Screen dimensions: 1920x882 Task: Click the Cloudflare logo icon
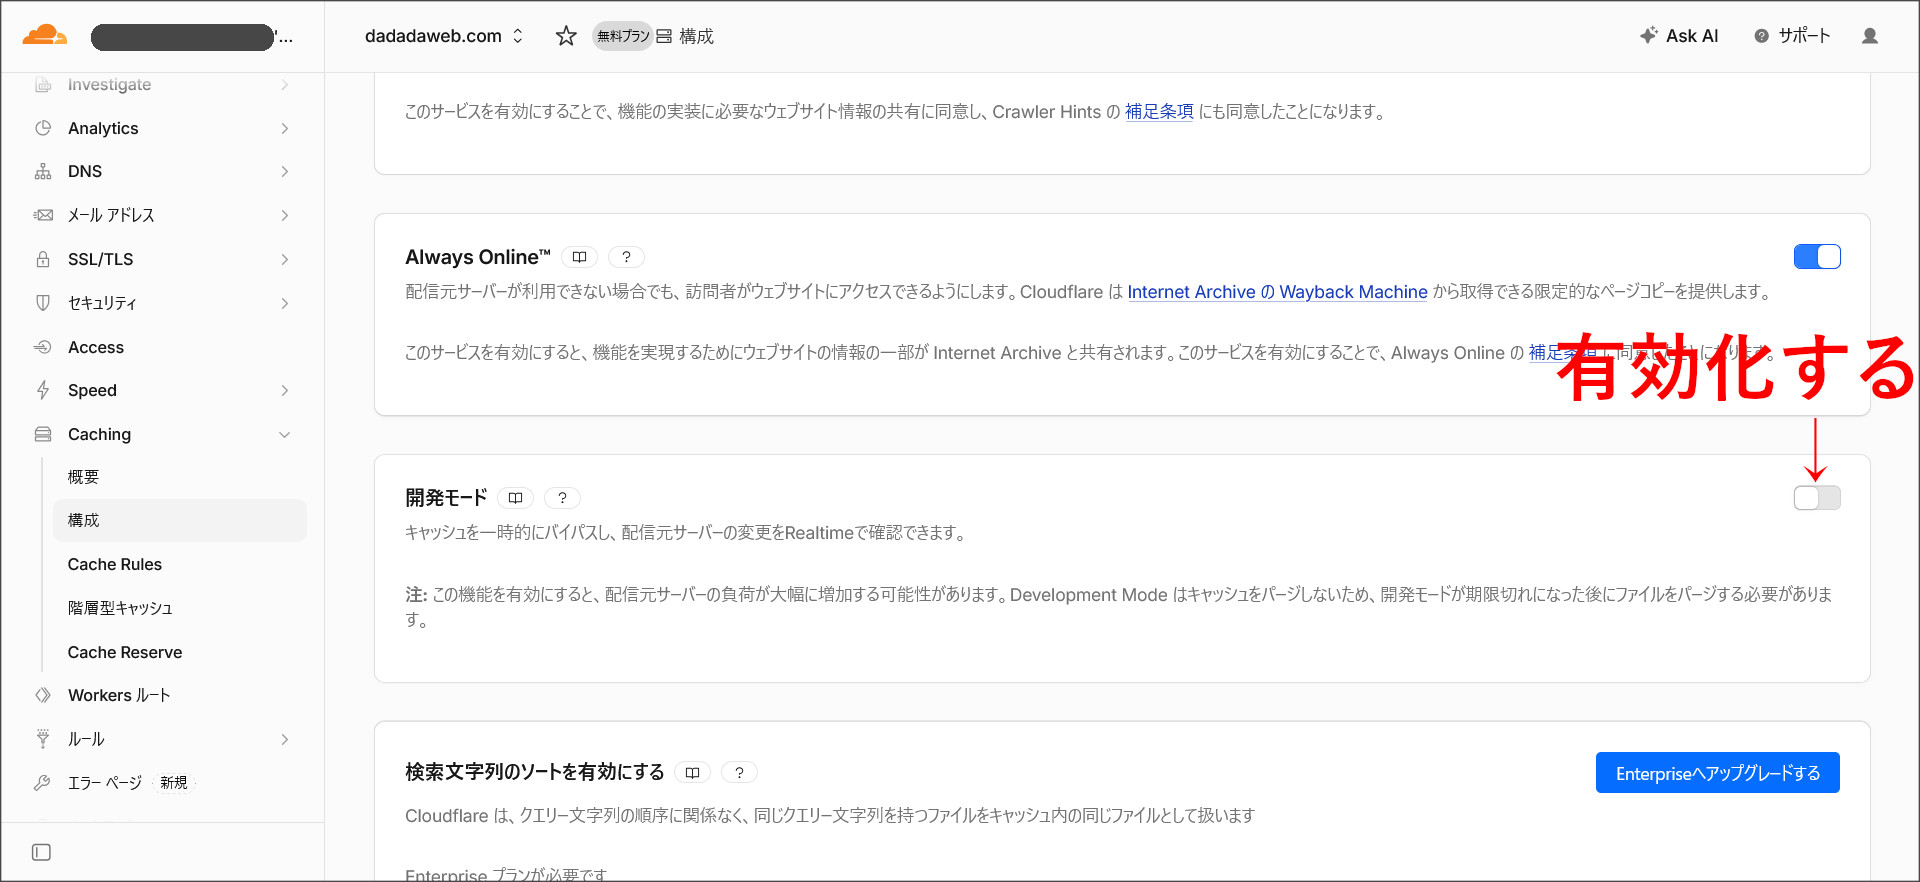tap(45, 36)
